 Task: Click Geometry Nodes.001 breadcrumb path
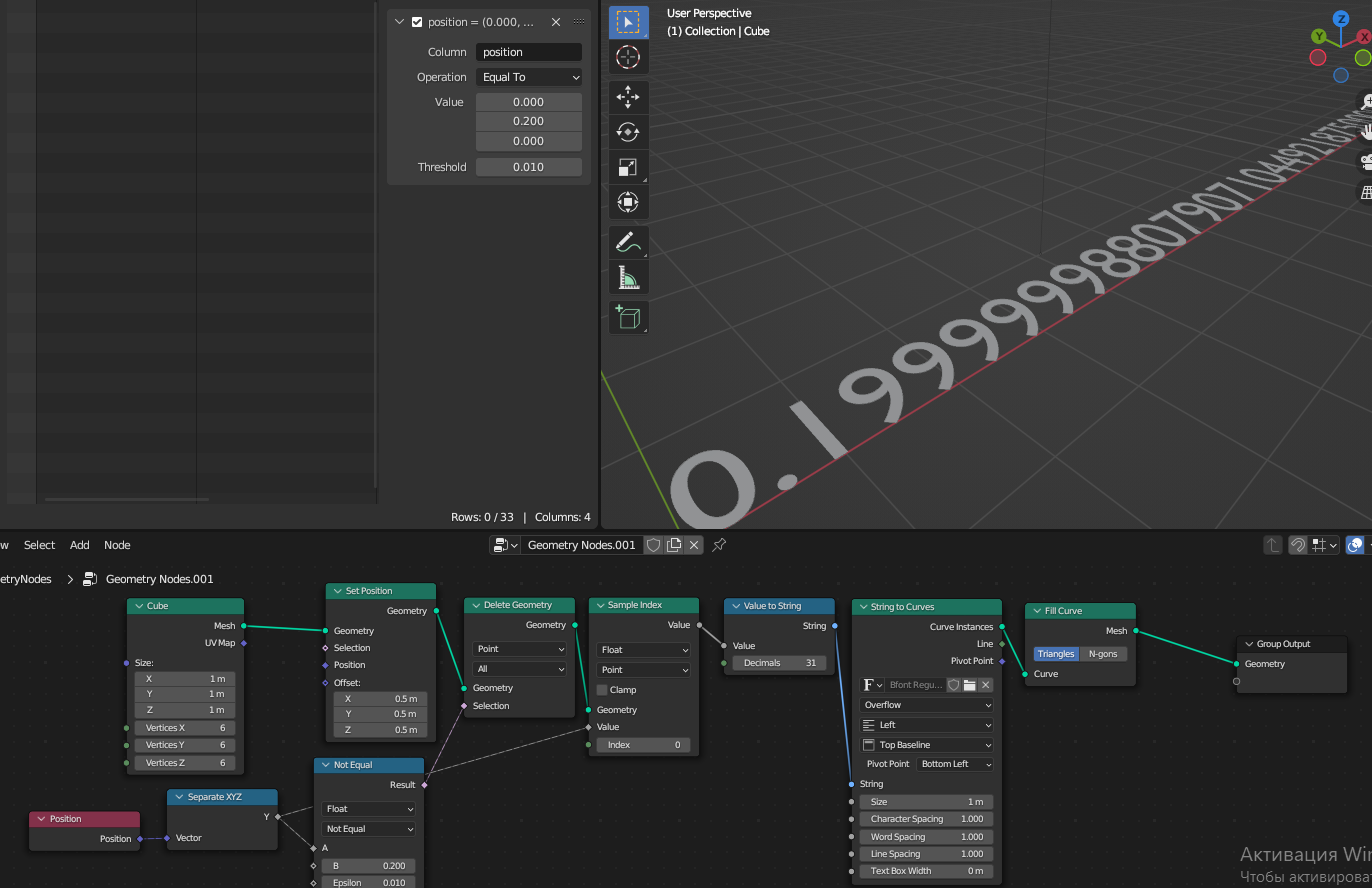click(159, 579)
